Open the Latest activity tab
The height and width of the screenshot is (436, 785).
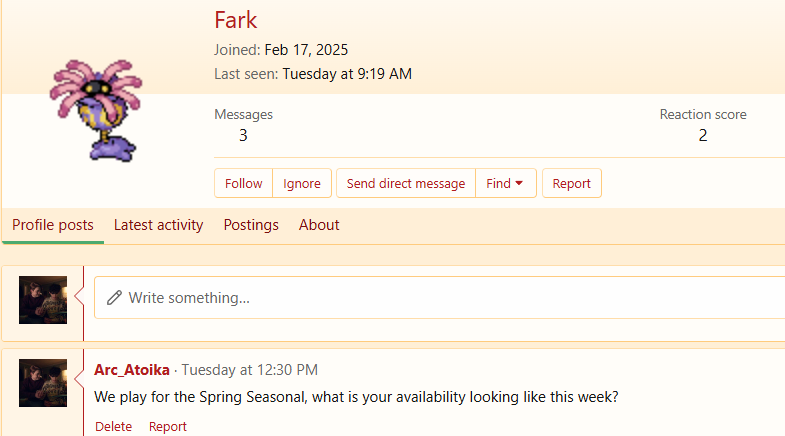pyautogui.click(x=158, y=225)
